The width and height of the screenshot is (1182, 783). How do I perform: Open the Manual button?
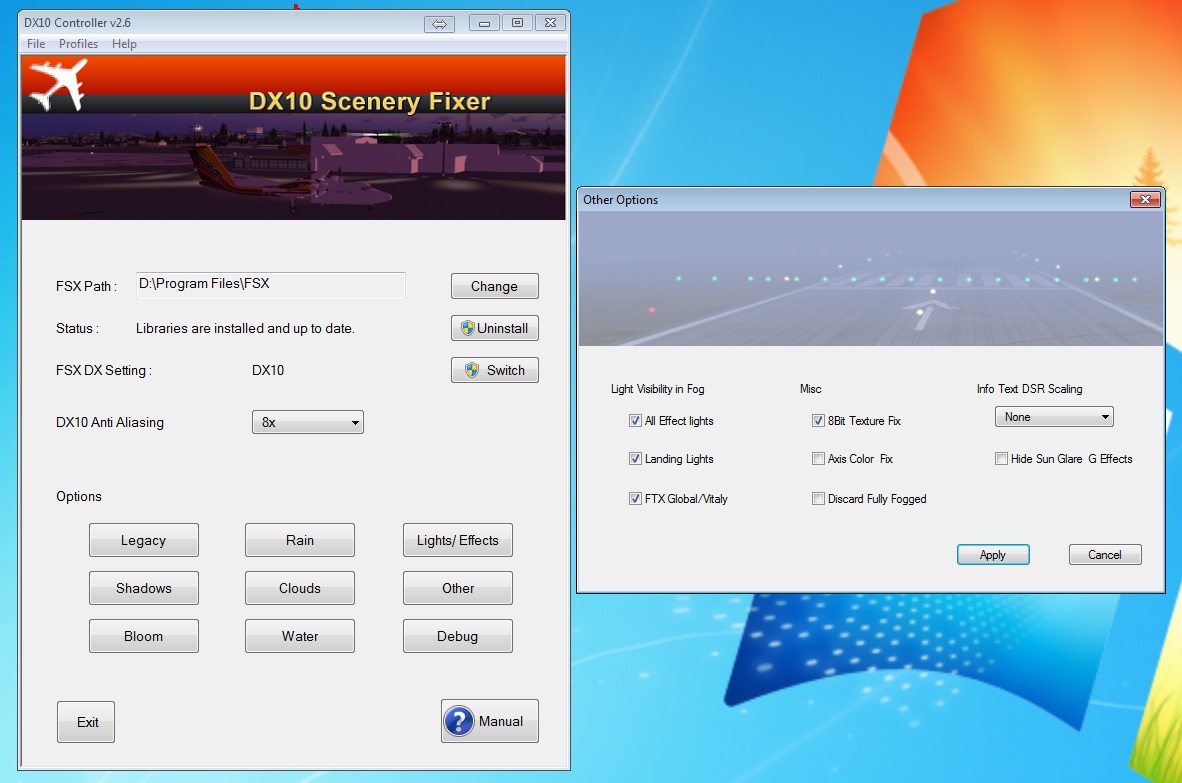[x=490, y=721]
